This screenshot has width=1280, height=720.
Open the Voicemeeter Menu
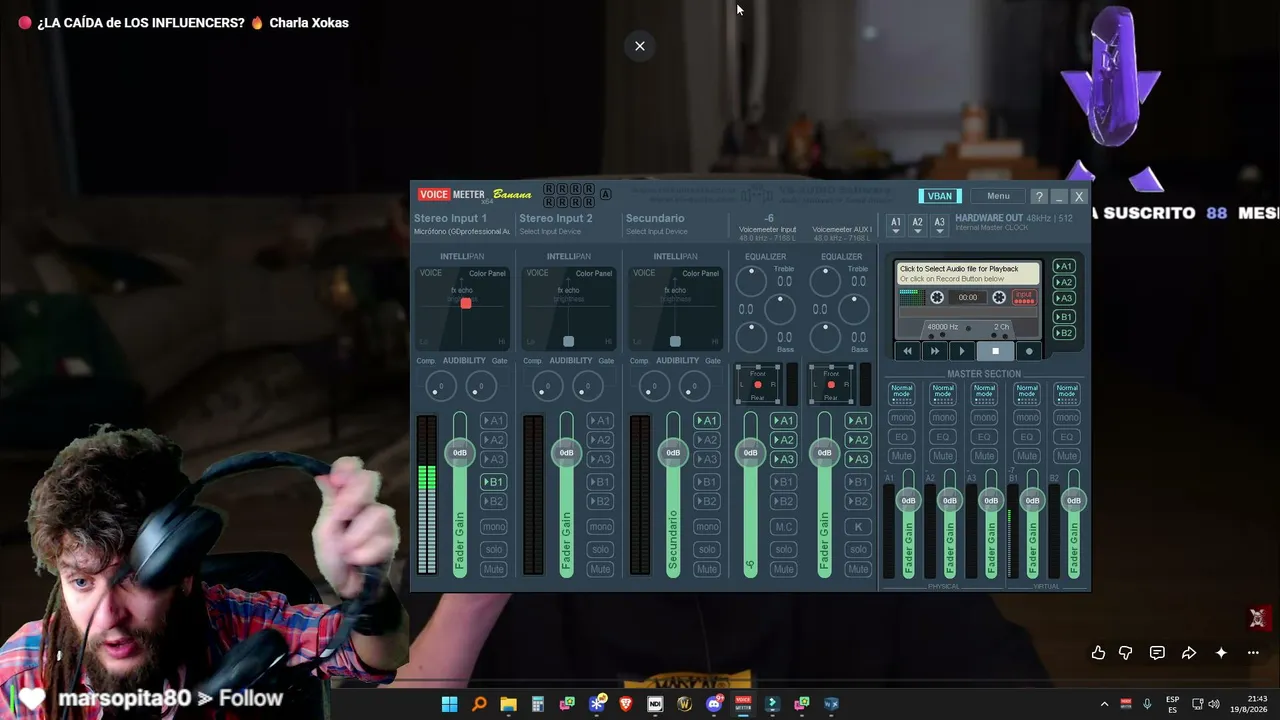click(998, 196)
